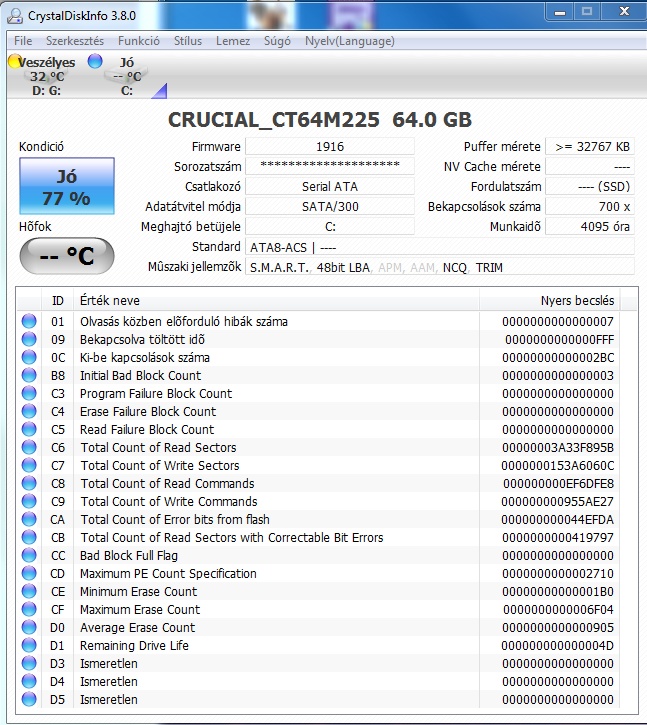Click the status orb for attribute CA
Viewport: 647px width, 725px height.
29,520
